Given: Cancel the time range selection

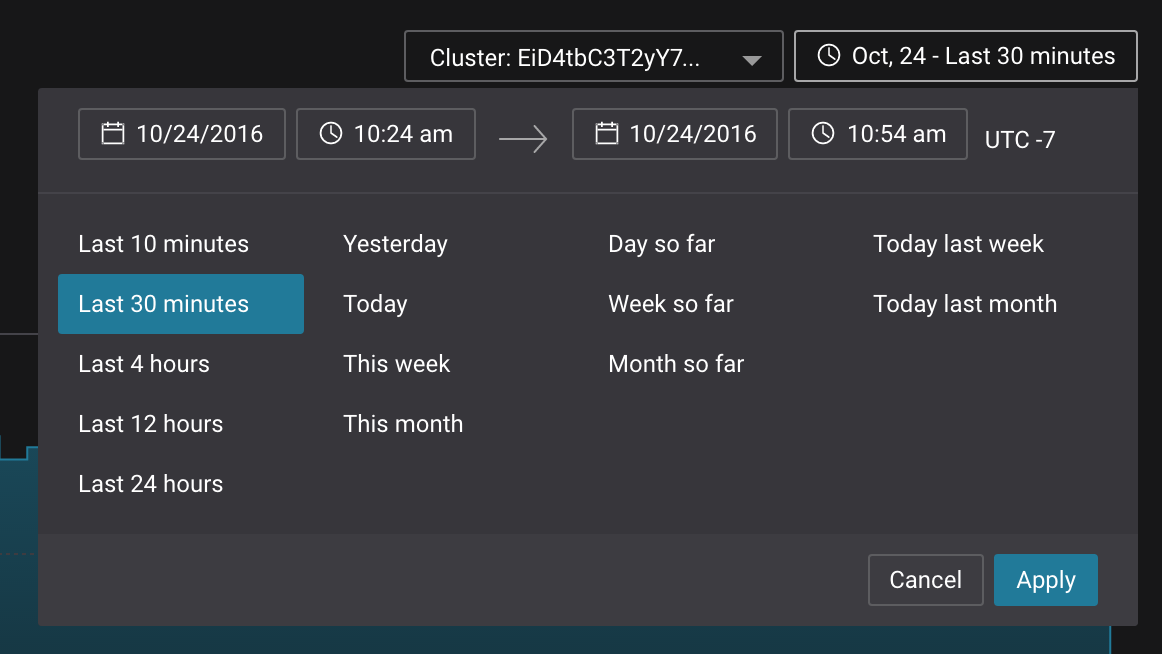Looking at the screenshot, I should click(925, 580).
